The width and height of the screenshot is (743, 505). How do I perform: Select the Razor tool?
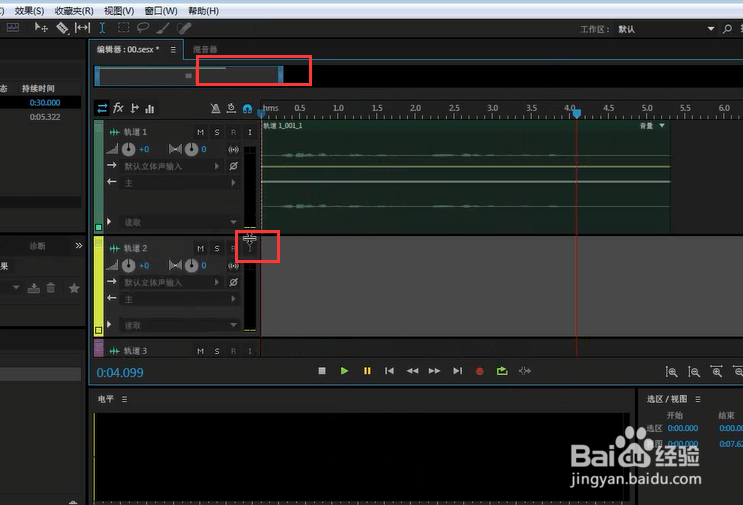click(x=62, y=28)
